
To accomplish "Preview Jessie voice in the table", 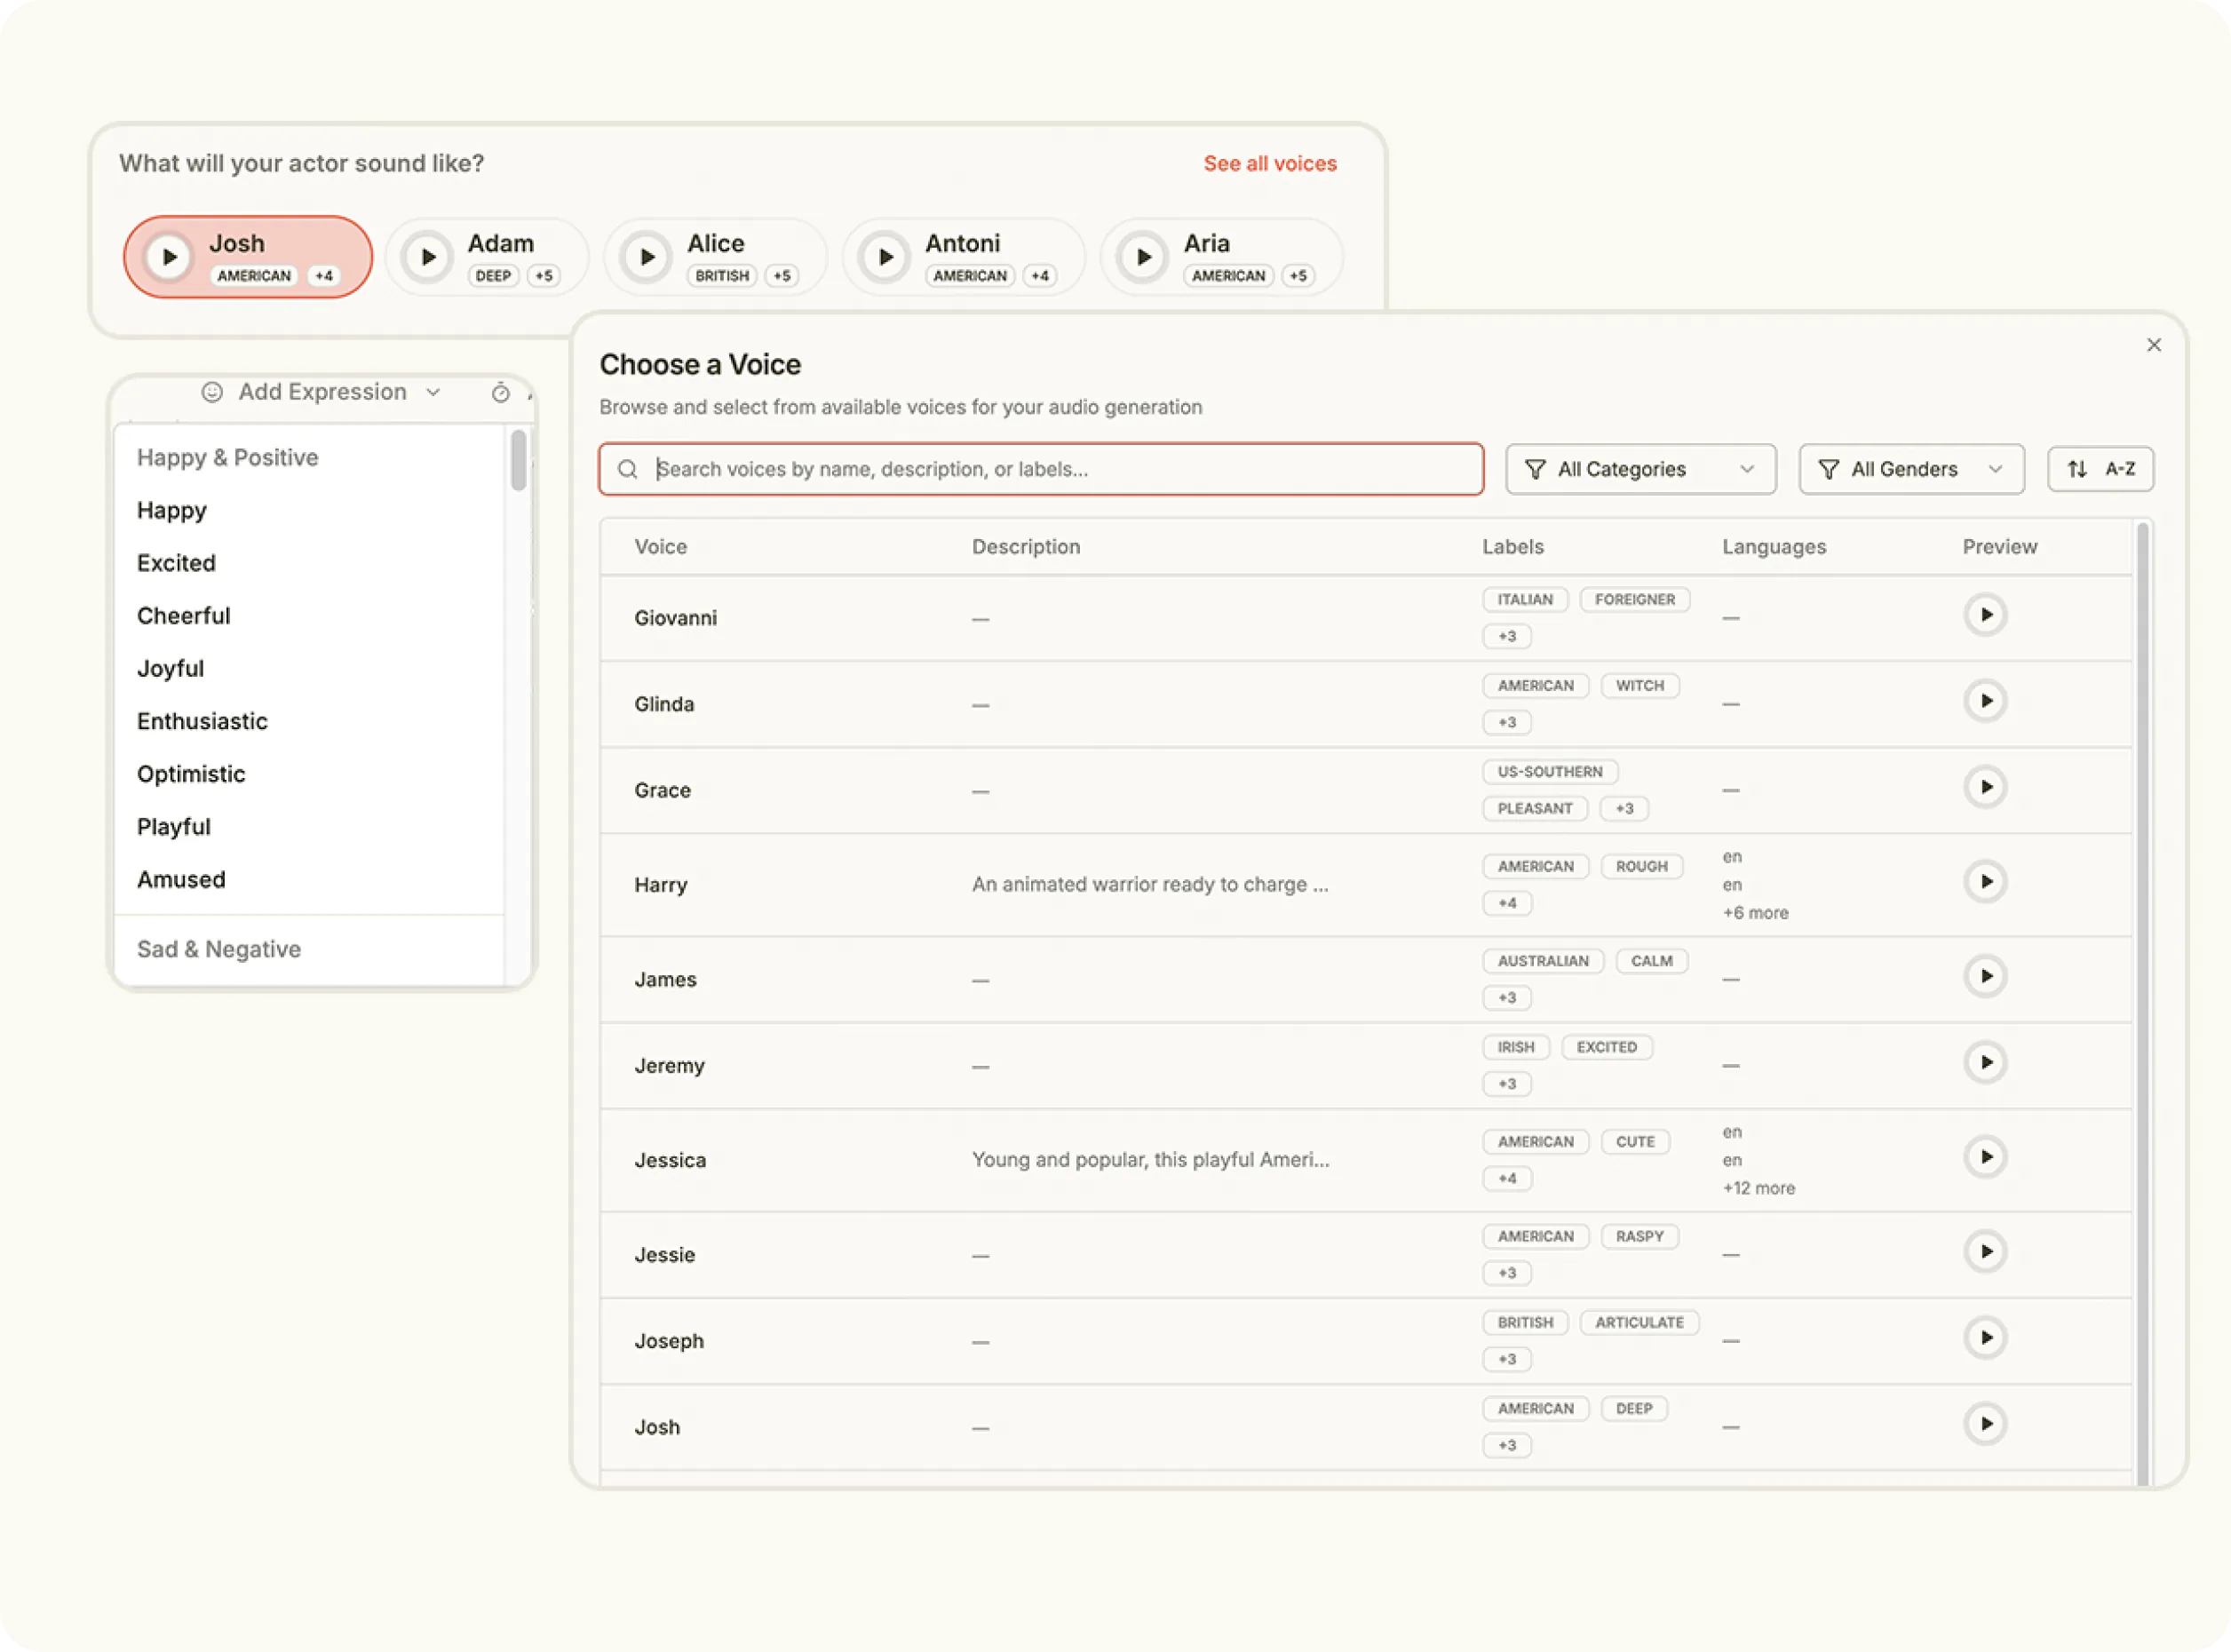I will coord(1986,1252).
